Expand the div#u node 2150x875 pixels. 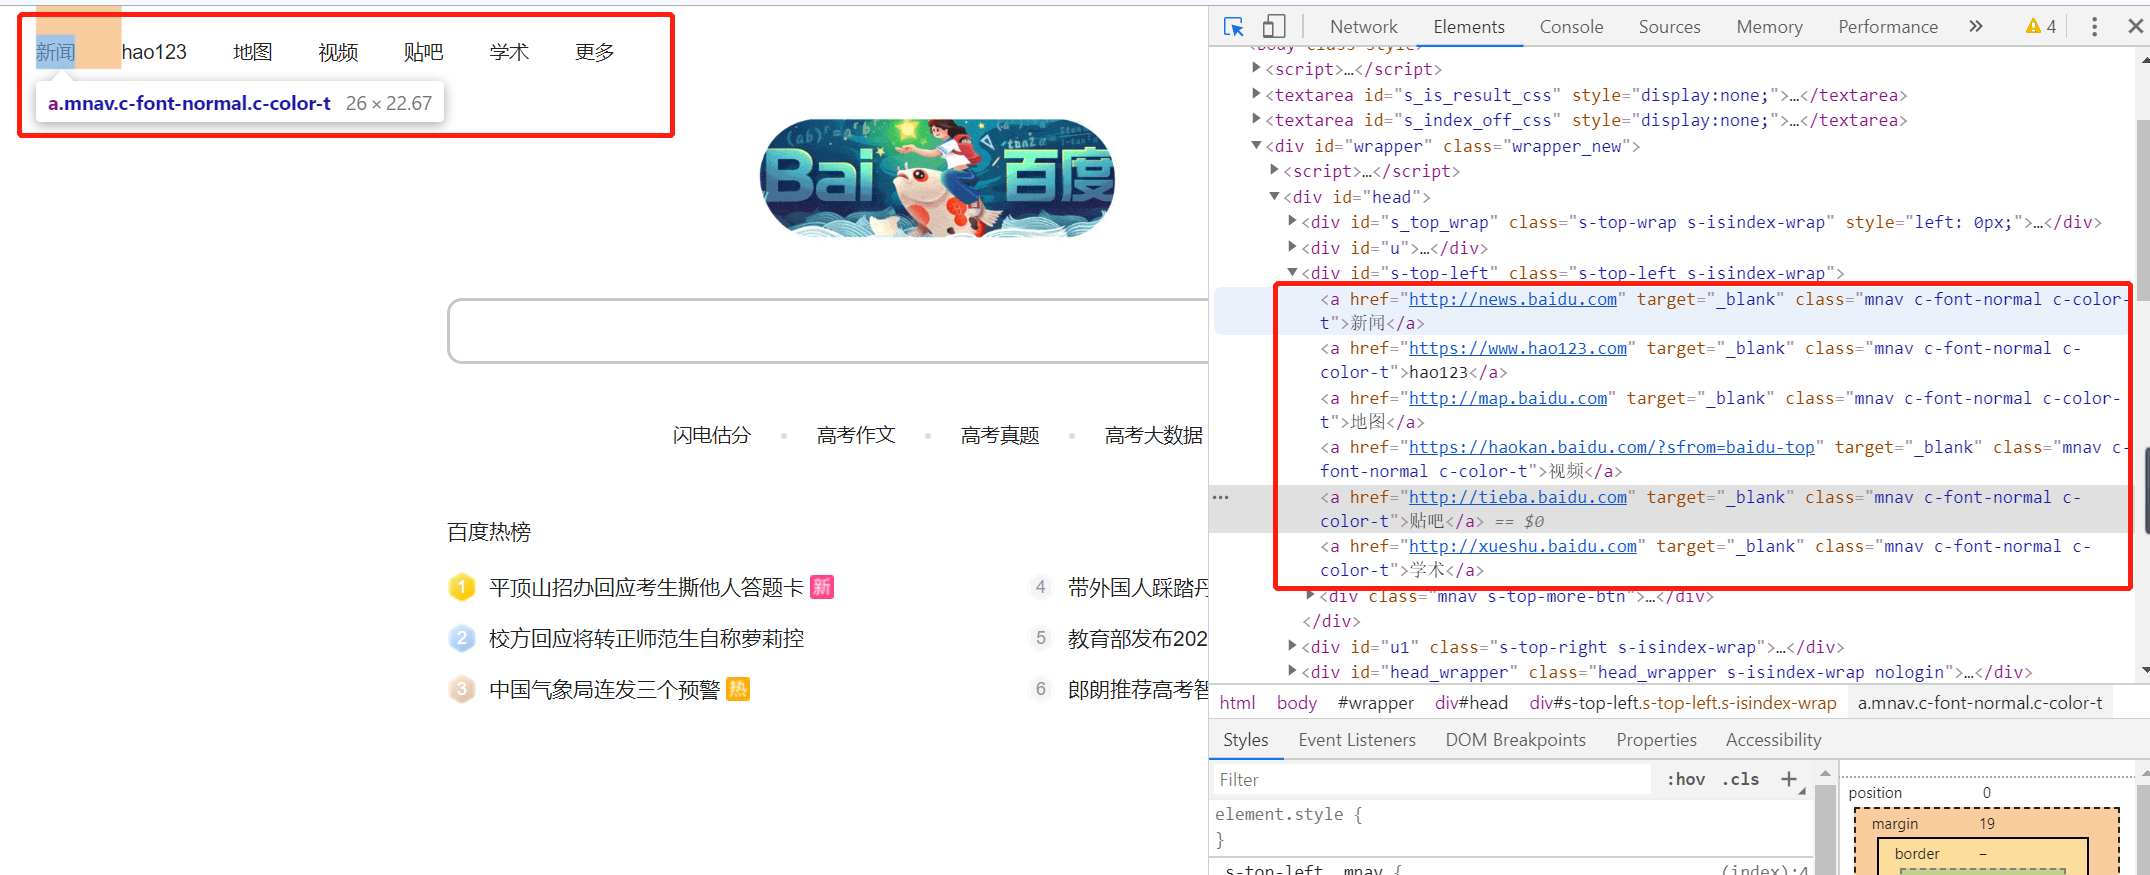coord(1293,247)
